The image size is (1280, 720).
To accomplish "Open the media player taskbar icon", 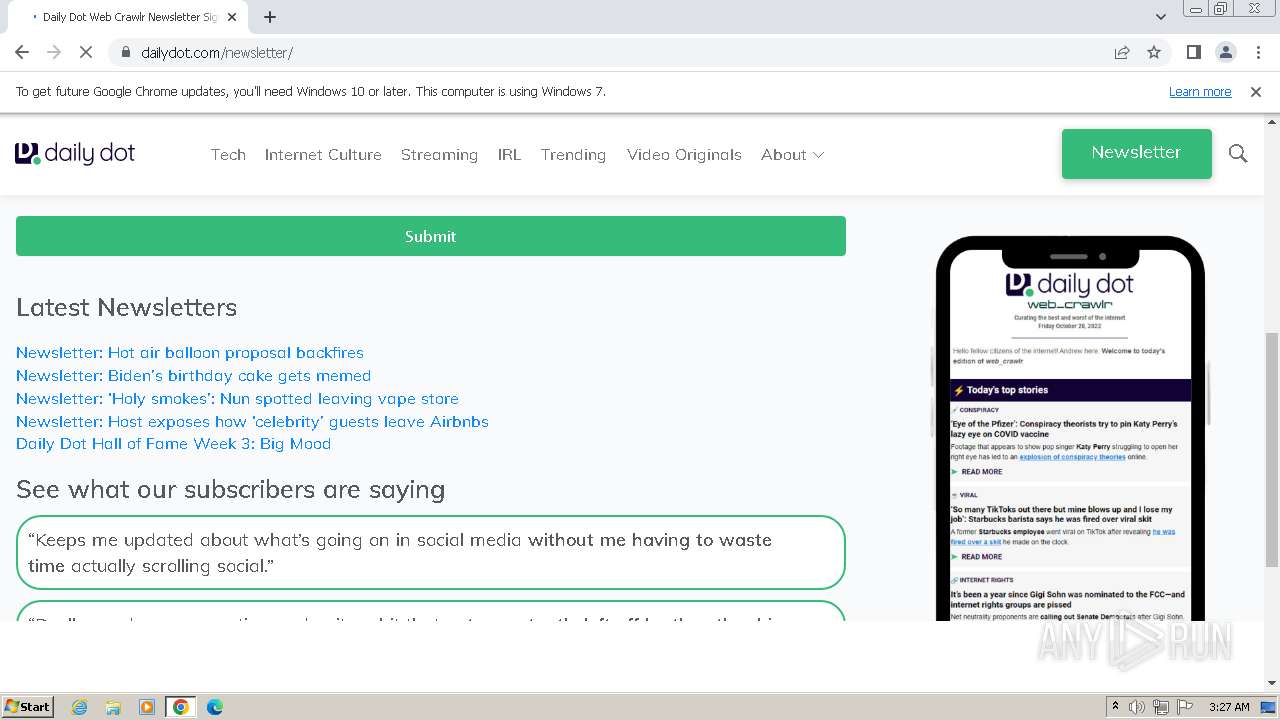I will (x=147, y=707).
